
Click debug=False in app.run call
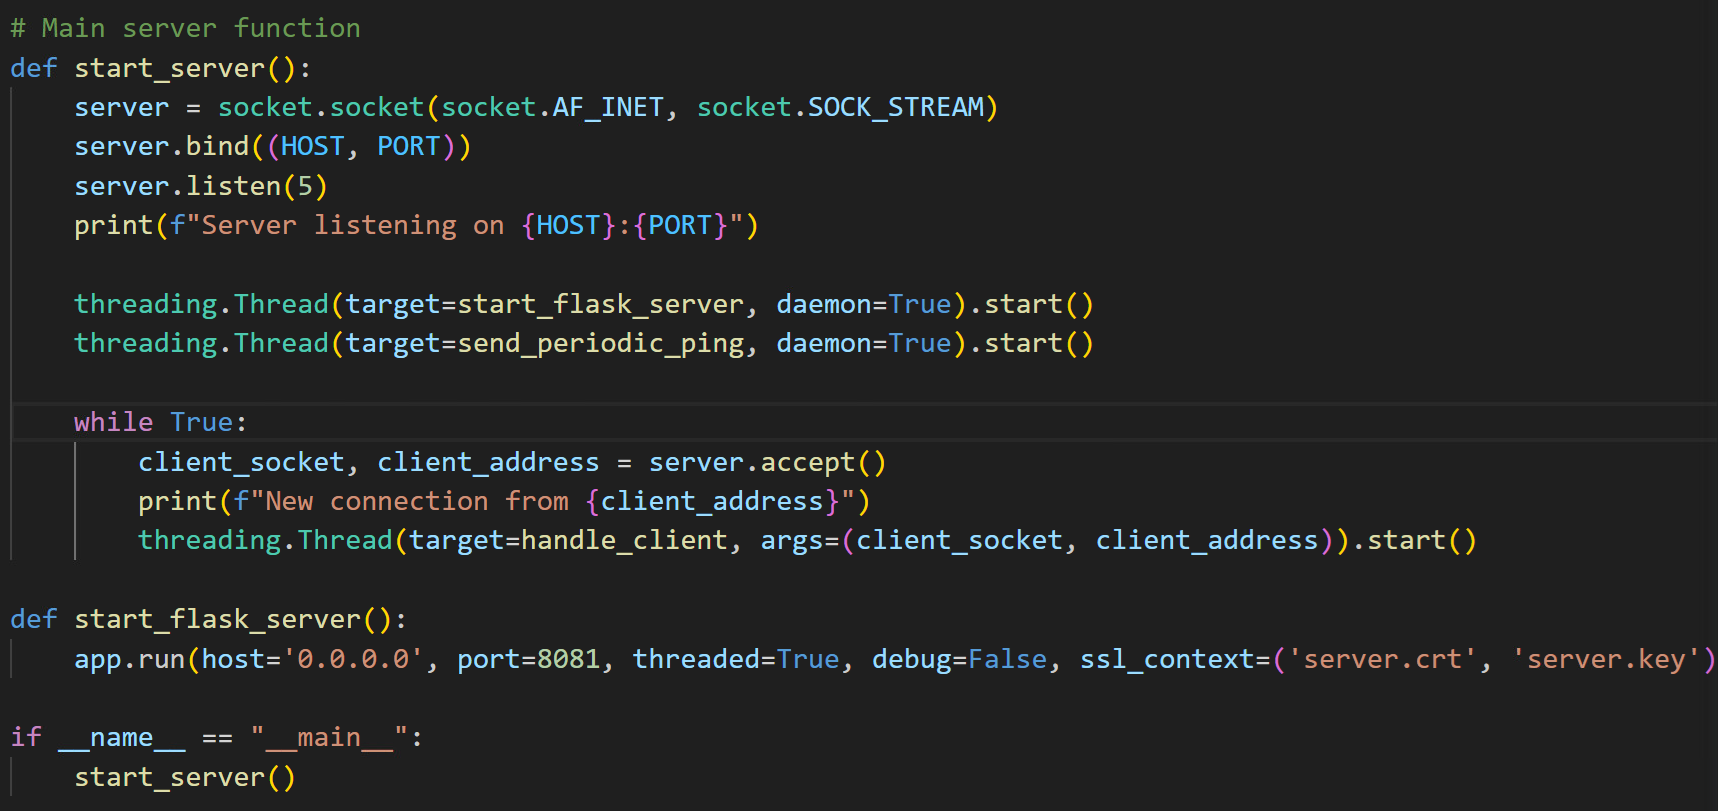click(x=958, y=659)
